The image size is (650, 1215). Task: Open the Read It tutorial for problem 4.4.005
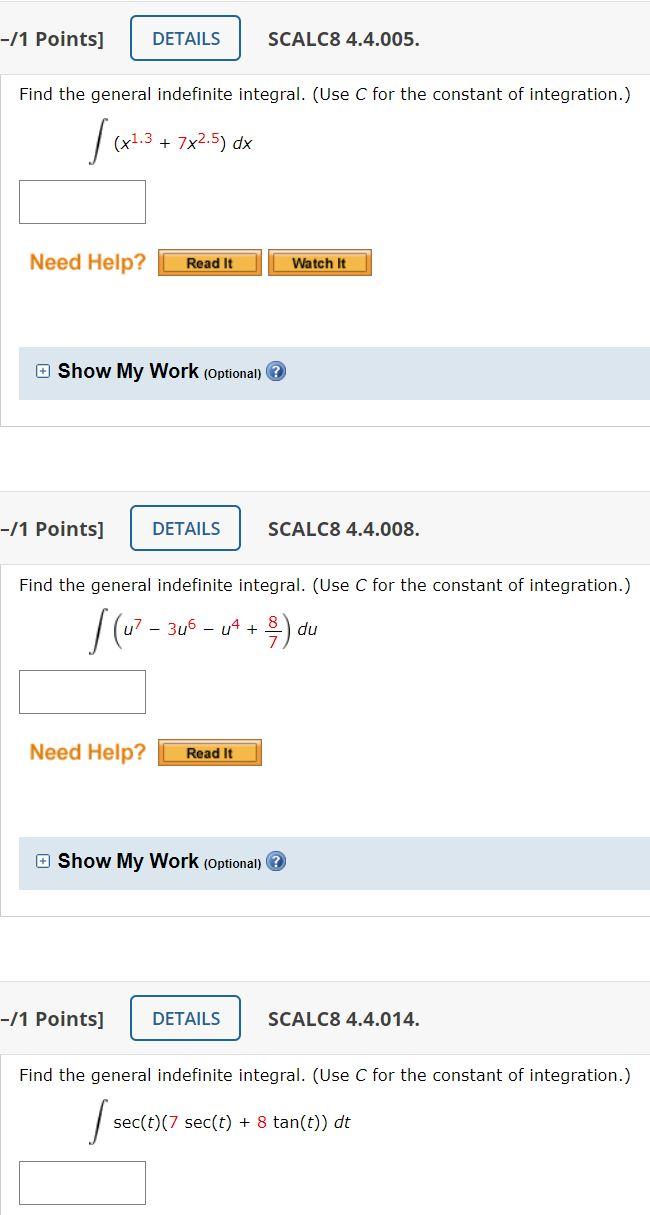click(209, 263)
